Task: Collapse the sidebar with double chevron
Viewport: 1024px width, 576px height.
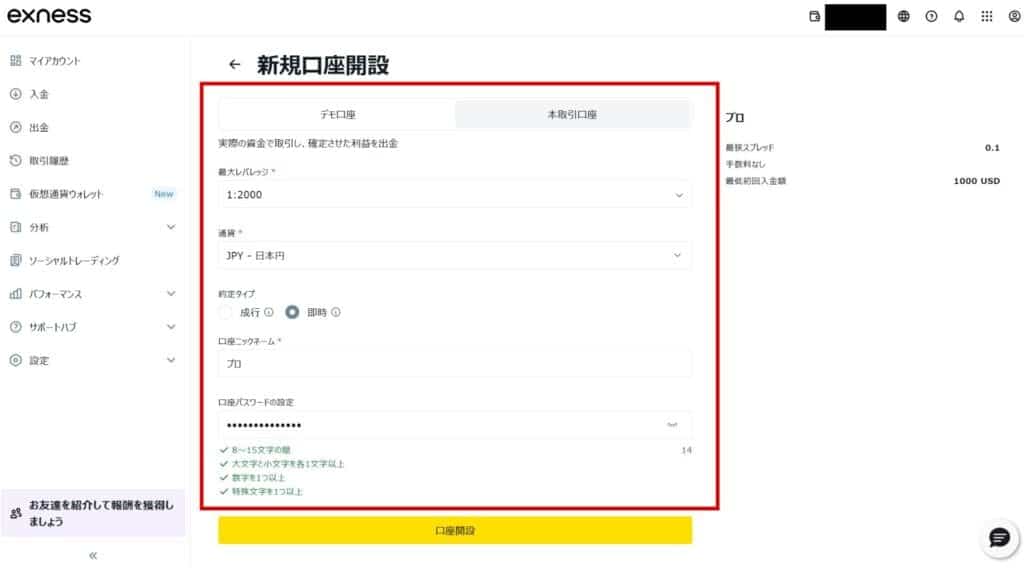Action: (x=93, y=556)
